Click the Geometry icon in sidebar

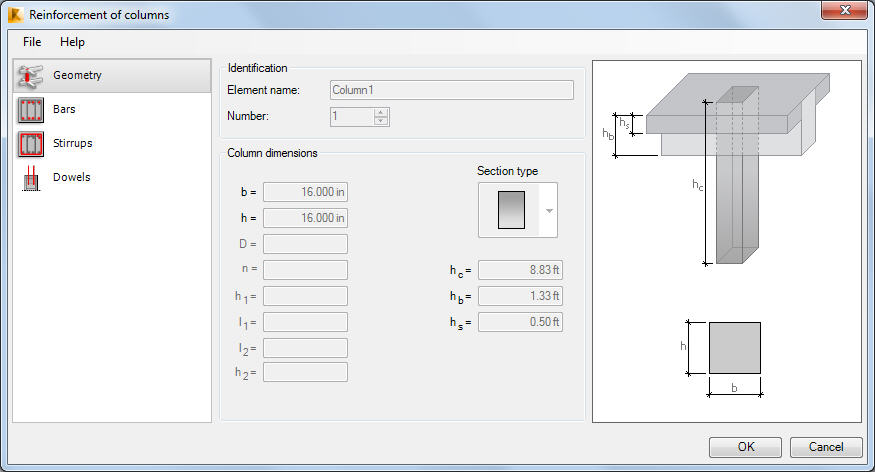(31, 76)
